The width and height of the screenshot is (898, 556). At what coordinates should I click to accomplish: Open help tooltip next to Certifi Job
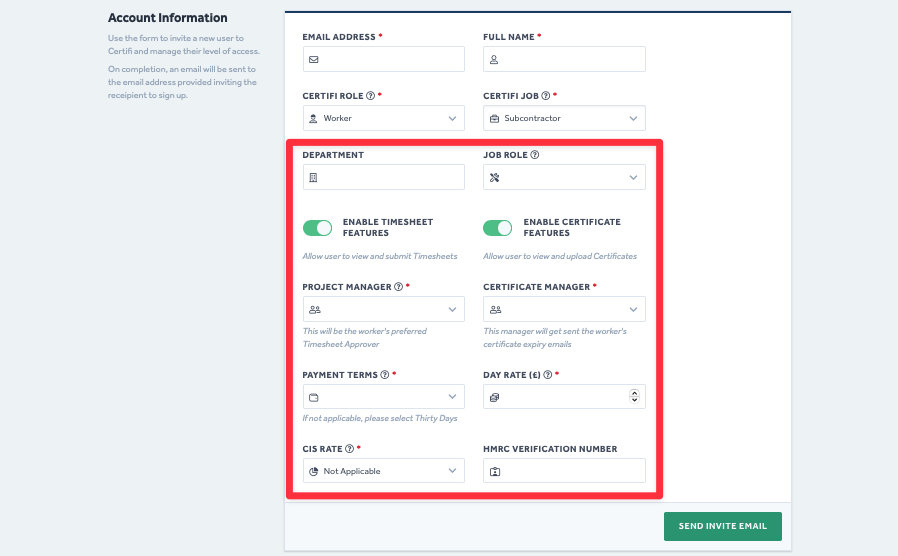click(x=546, y=96)
